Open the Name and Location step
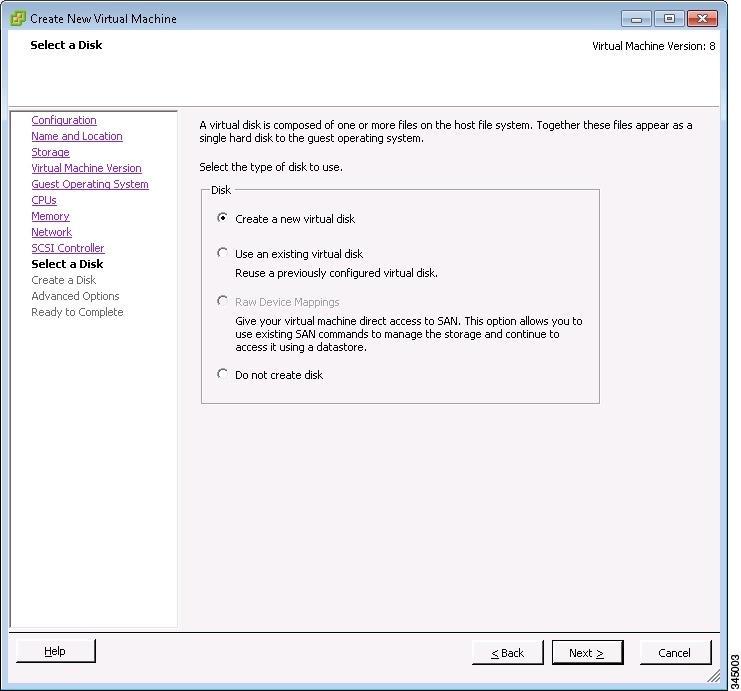 (77, 136)
